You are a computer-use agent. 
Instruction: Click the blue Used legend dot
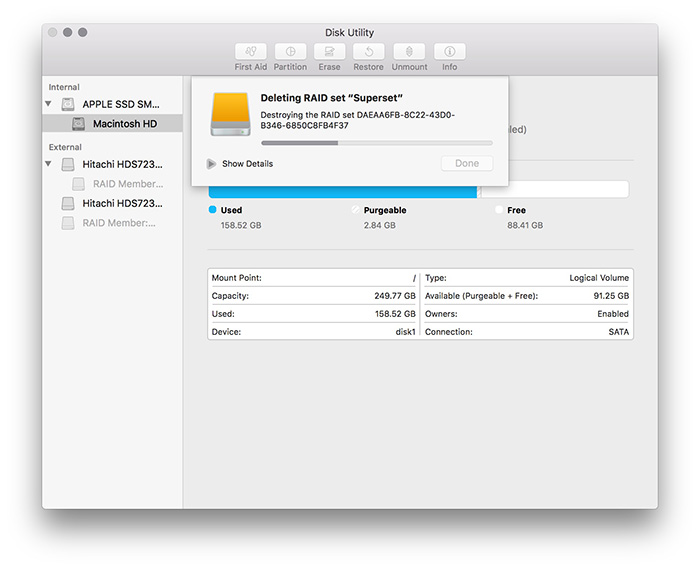pyautogui.click(x=212, y=210)
